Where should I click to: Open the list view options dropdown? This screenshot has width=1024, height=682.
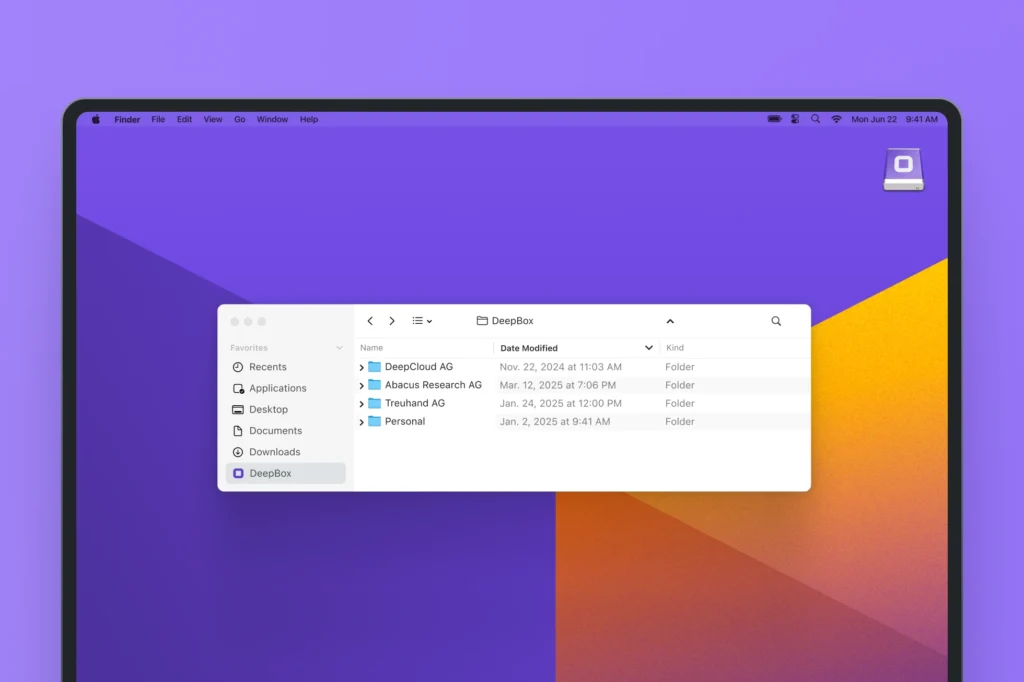point(422,321)
